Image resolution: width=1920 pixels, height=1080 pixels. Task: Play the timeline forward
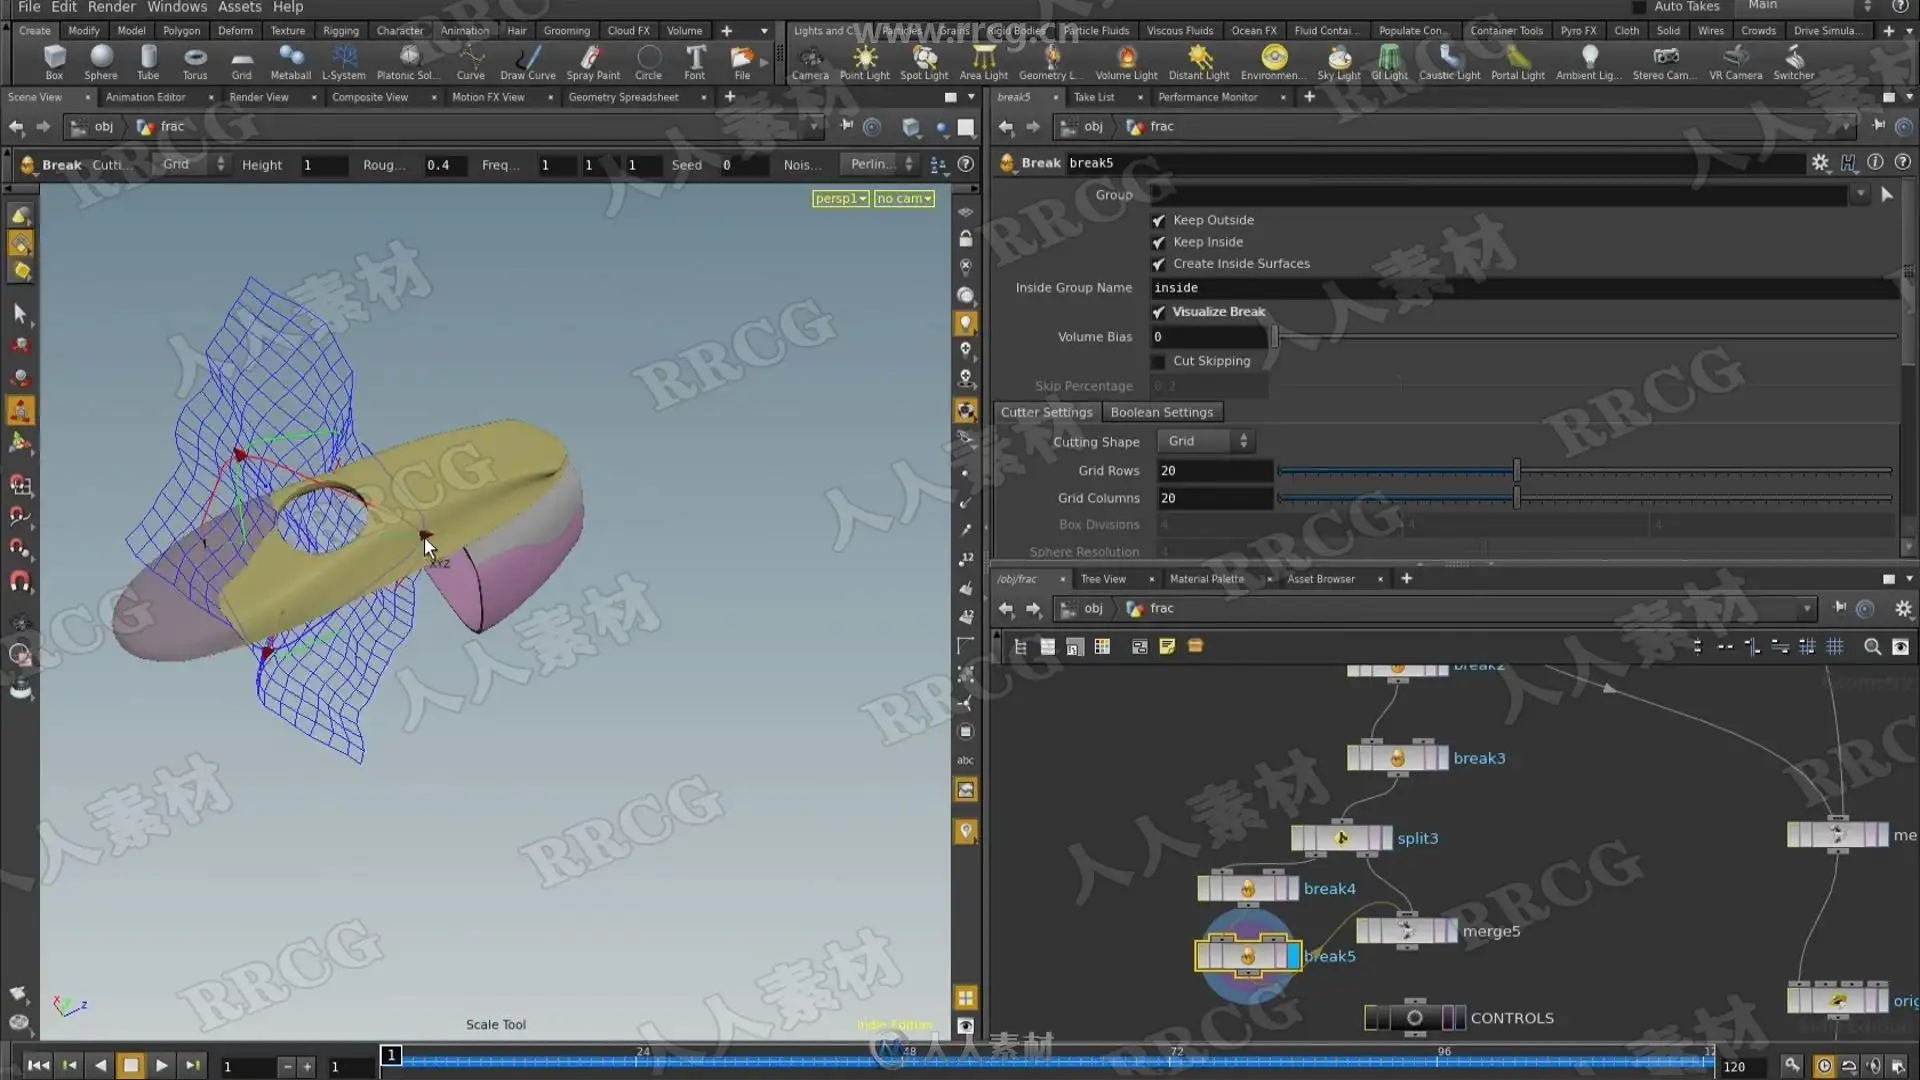tap(161, 1066)
